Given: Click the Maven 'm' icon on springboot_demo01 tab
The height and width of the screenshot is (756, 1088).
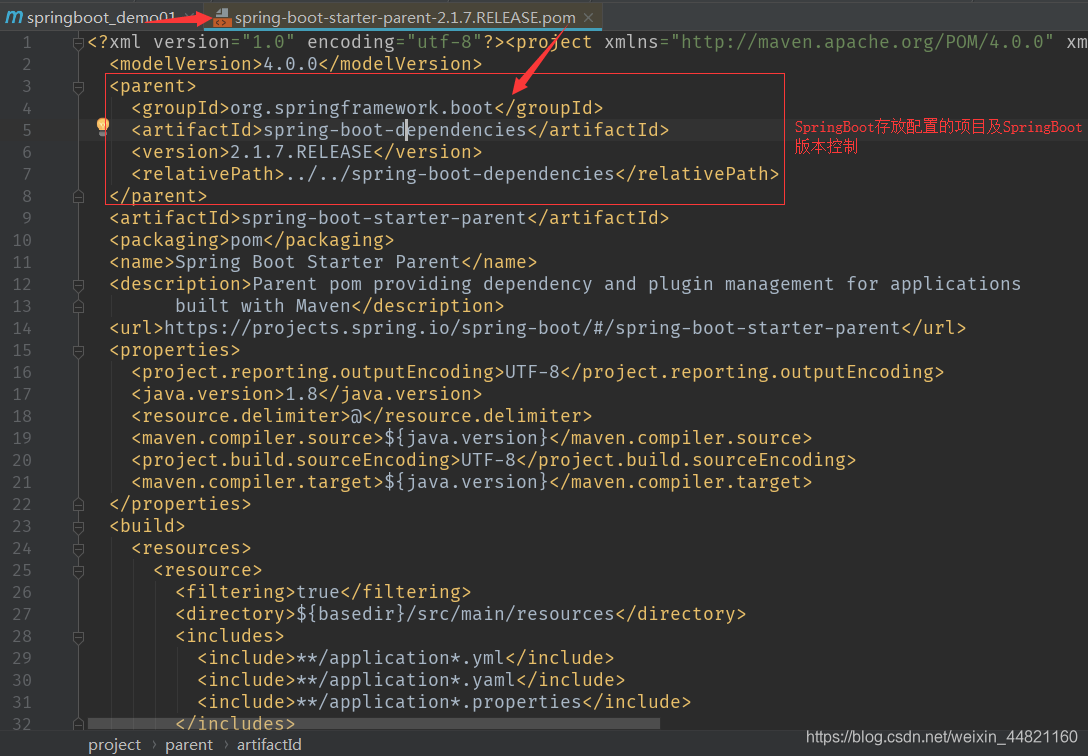Looking at the screenshot, I should click(x=14, y=17).
